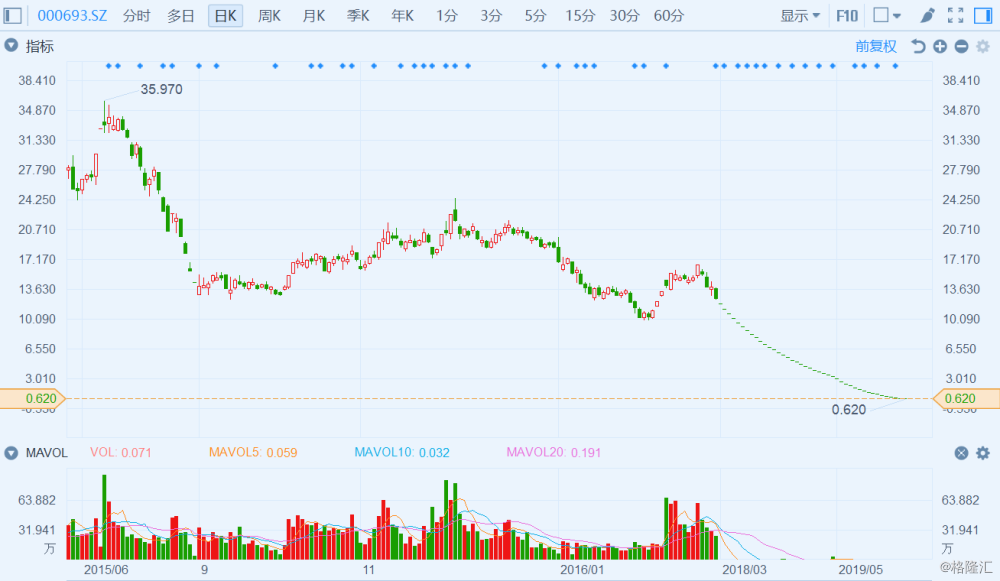1000x581 pixels.
Task: Click the 2018/03 date axis label
Action: click(744, 570)
